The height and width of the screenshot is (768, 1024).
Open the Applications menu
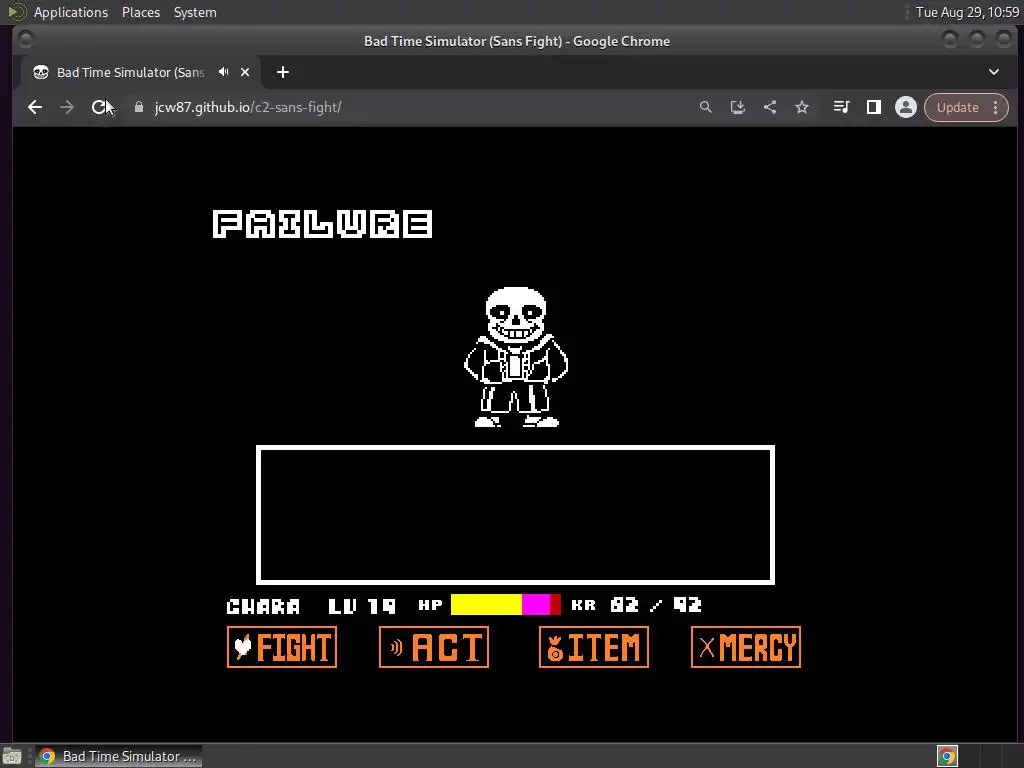coord(71,12)
